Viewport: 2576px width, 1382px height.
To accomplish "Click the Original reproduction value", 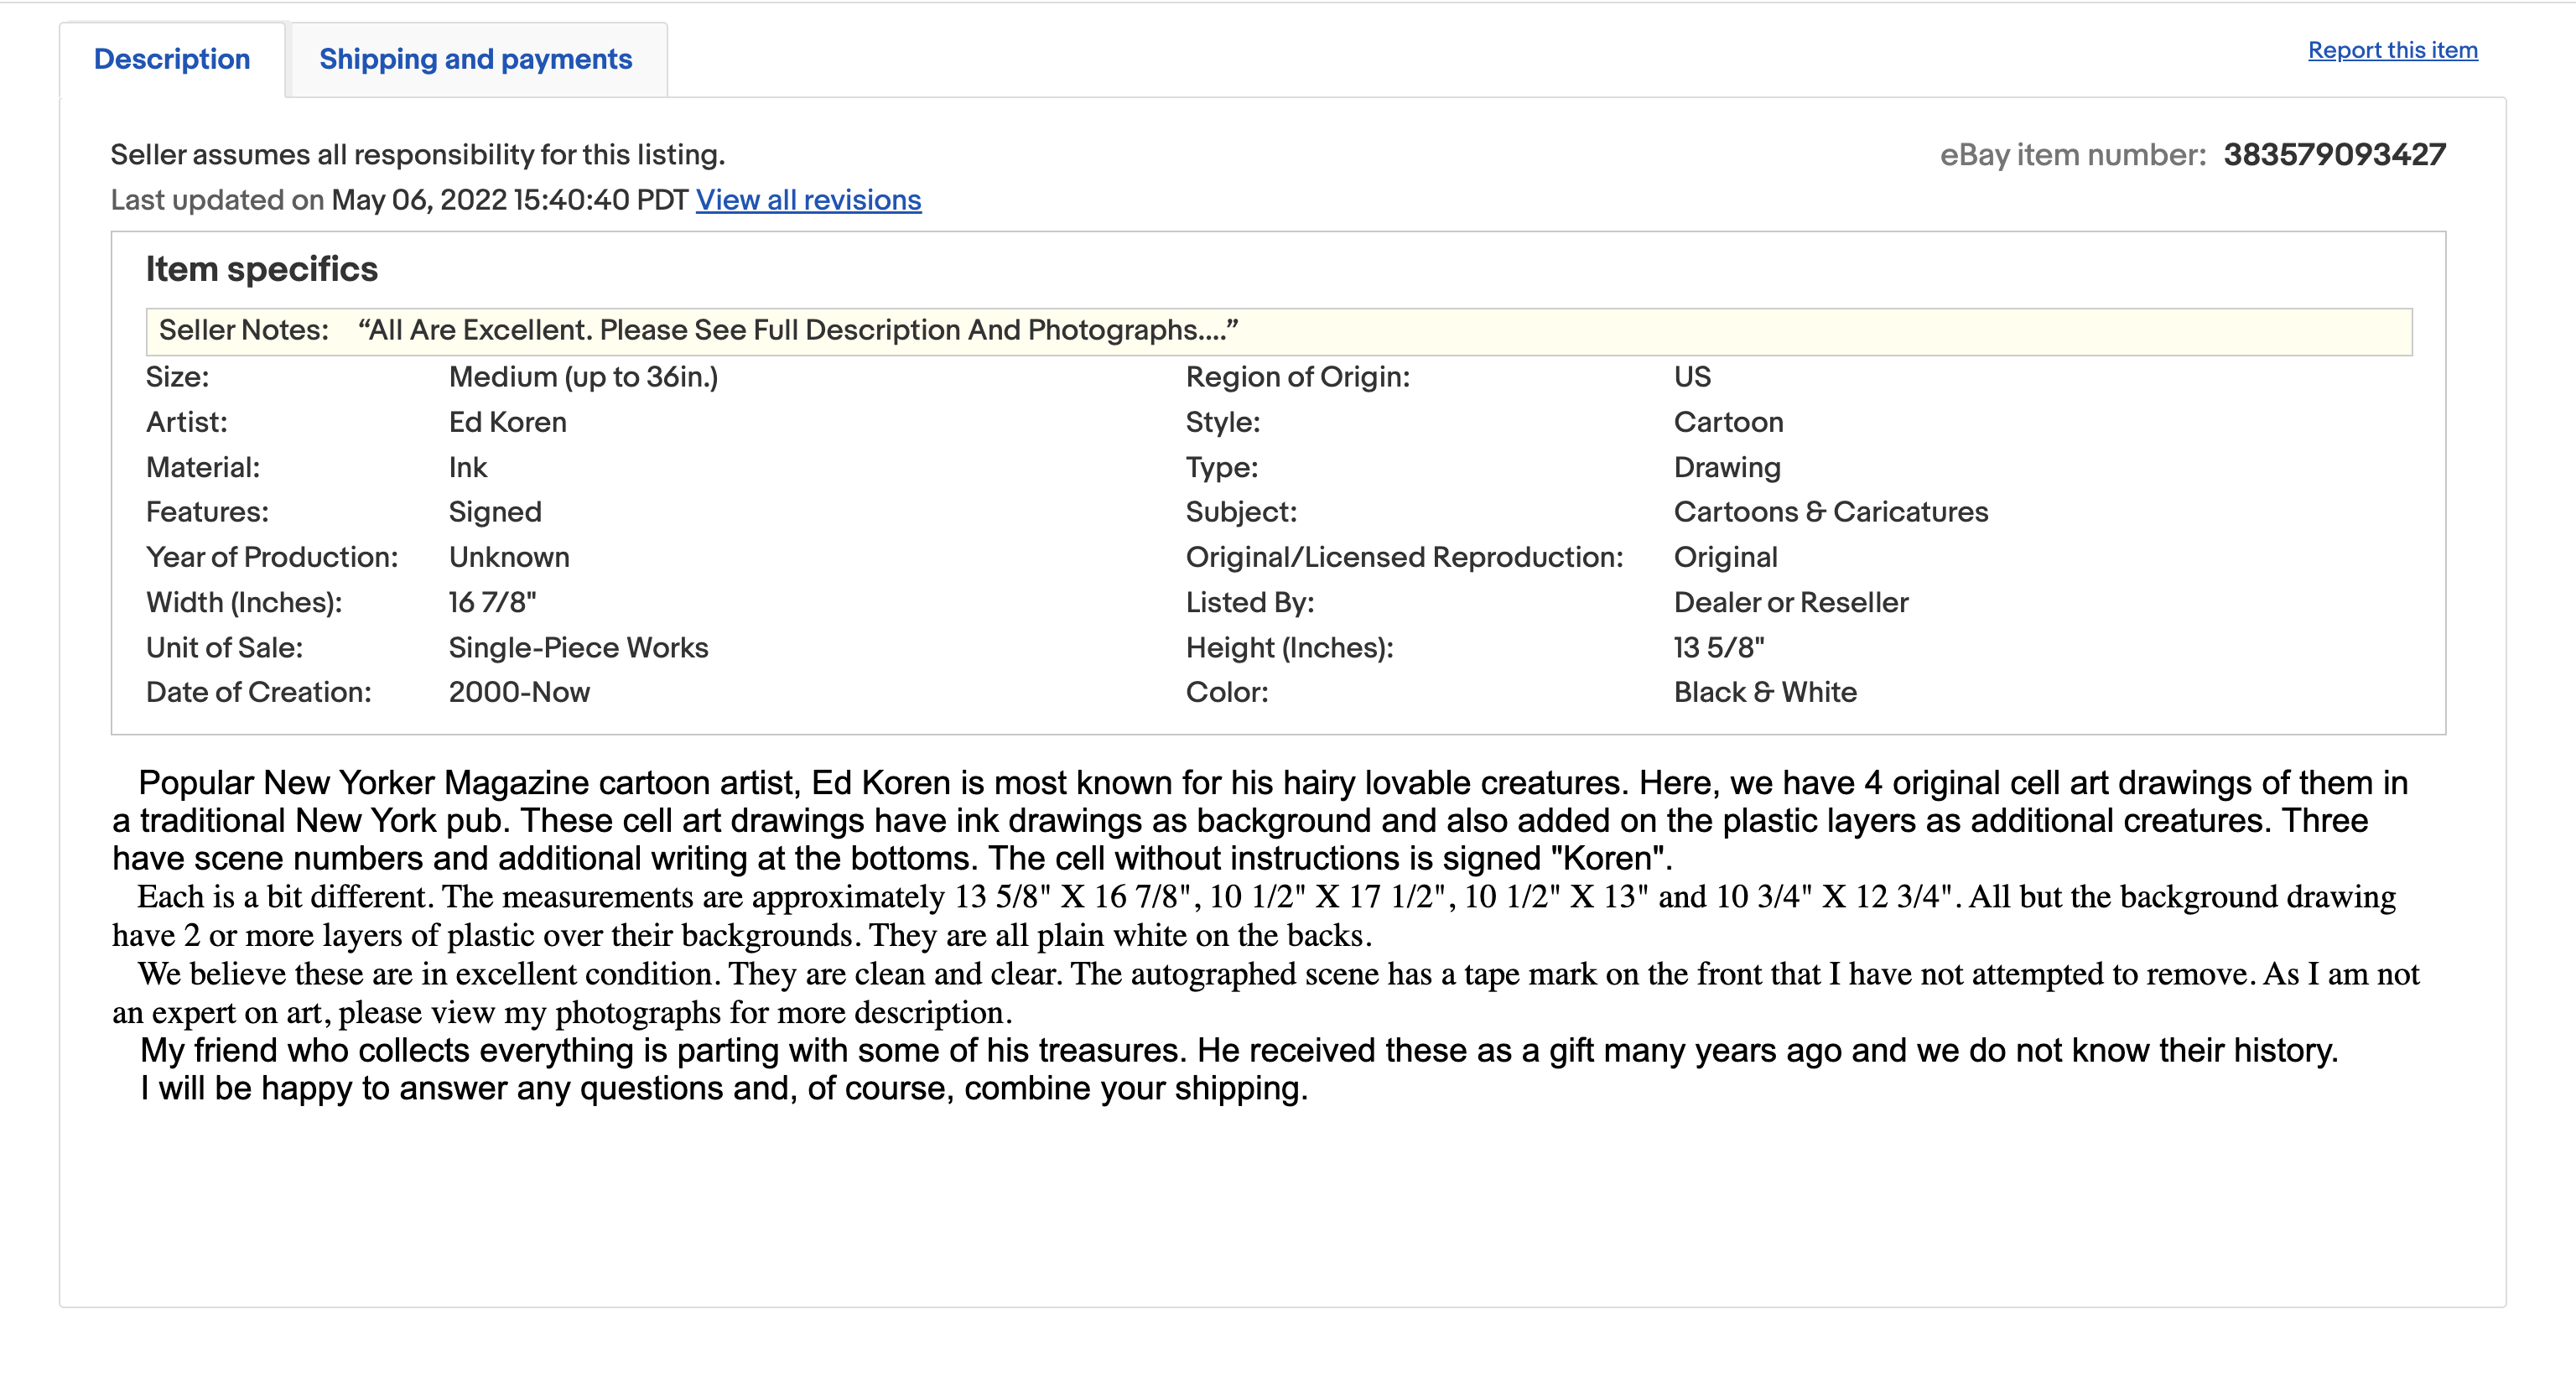I will point(1725,557).
